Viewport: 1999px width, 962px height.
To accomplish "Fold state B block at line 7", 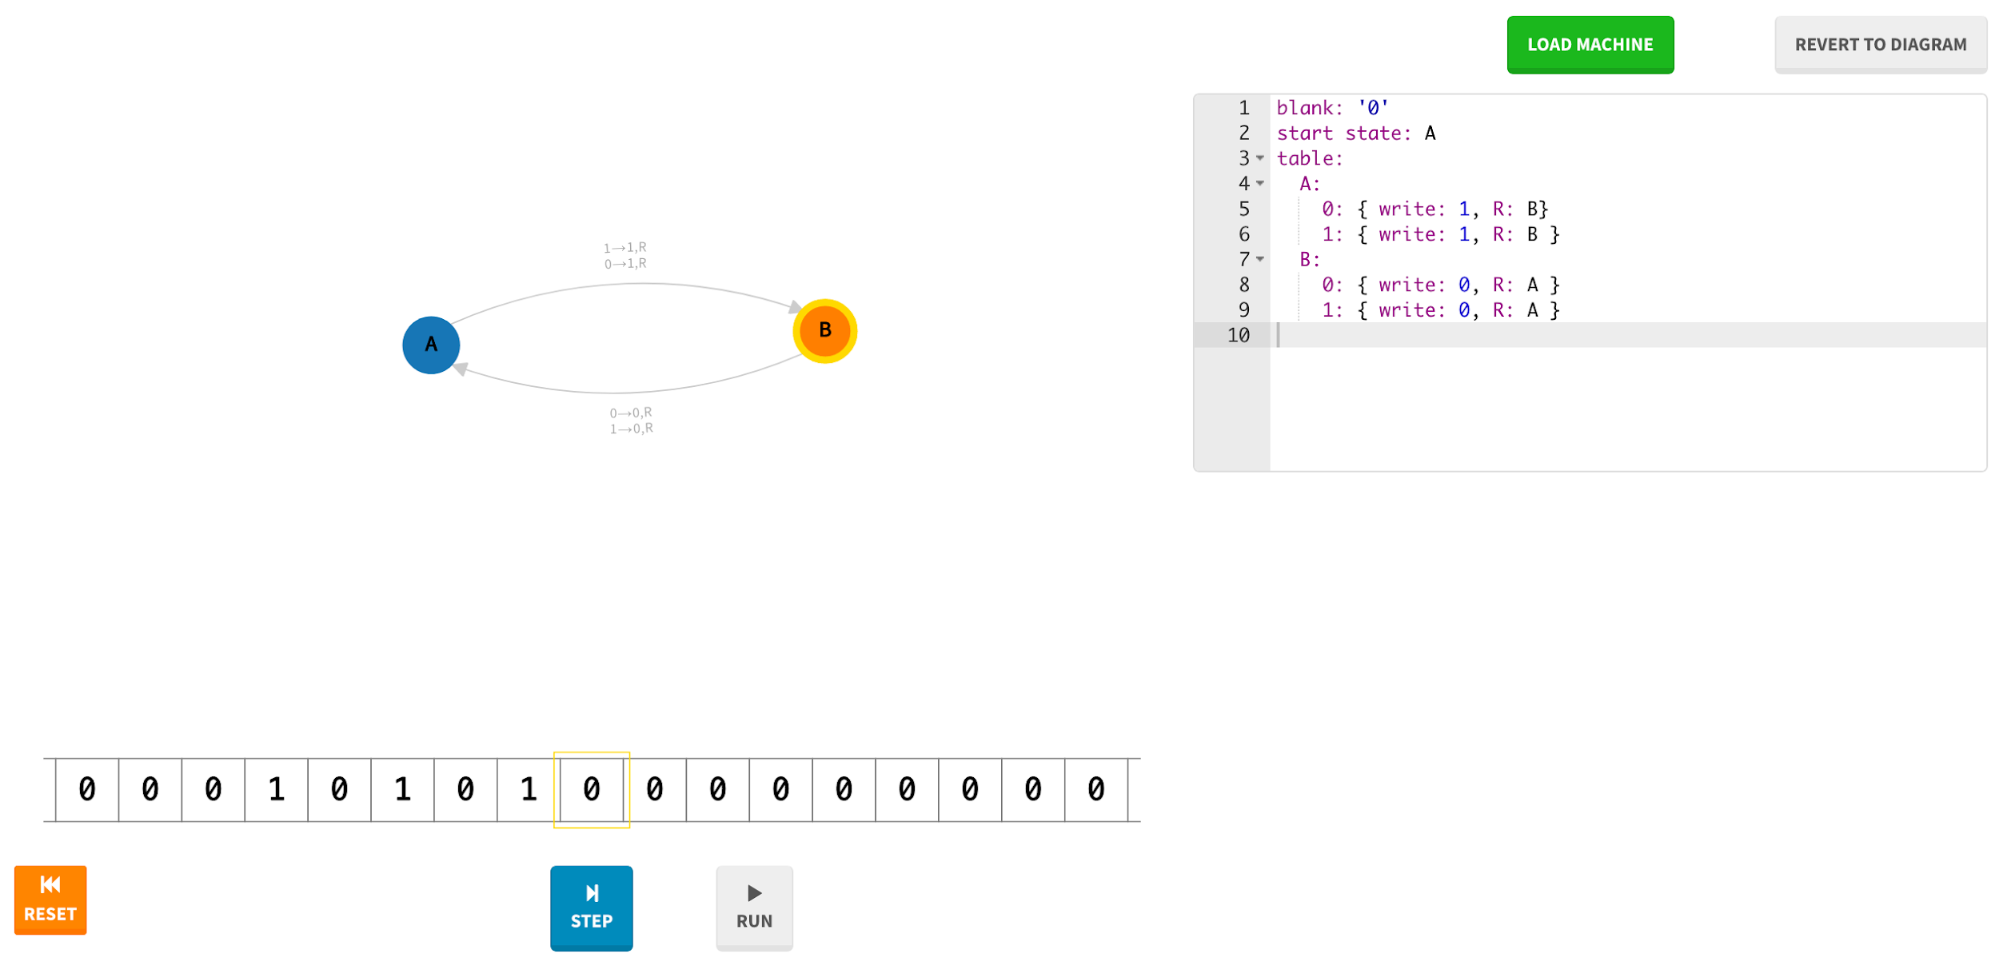I will point(1260,260).
